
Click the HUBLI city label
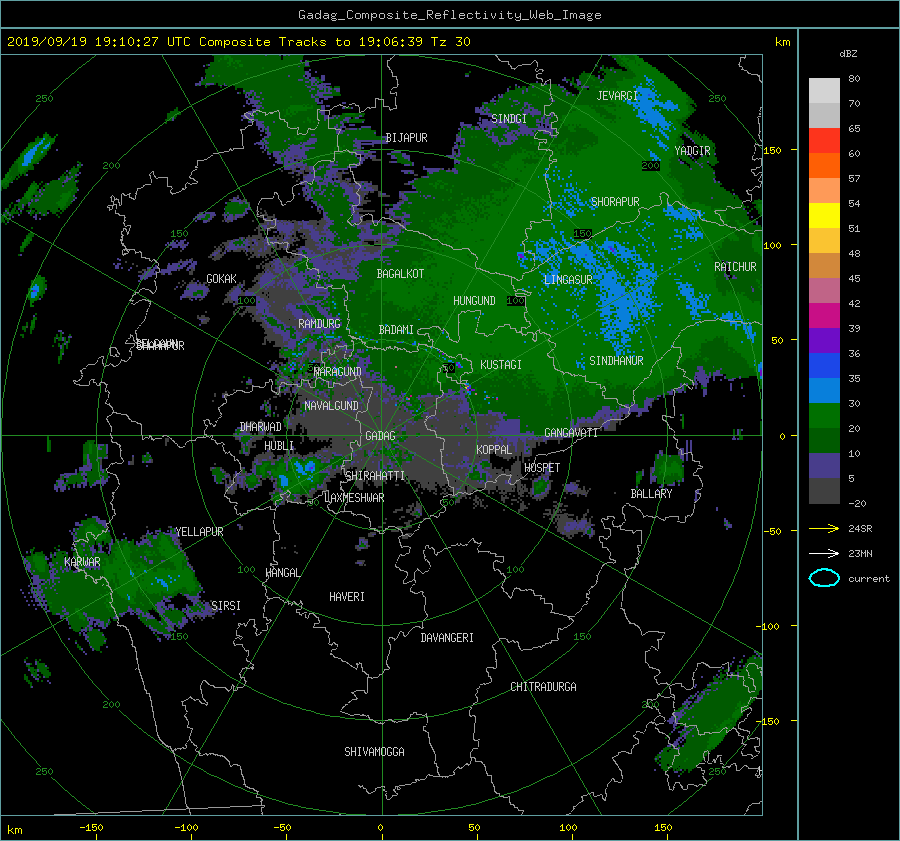pos(279,446)
